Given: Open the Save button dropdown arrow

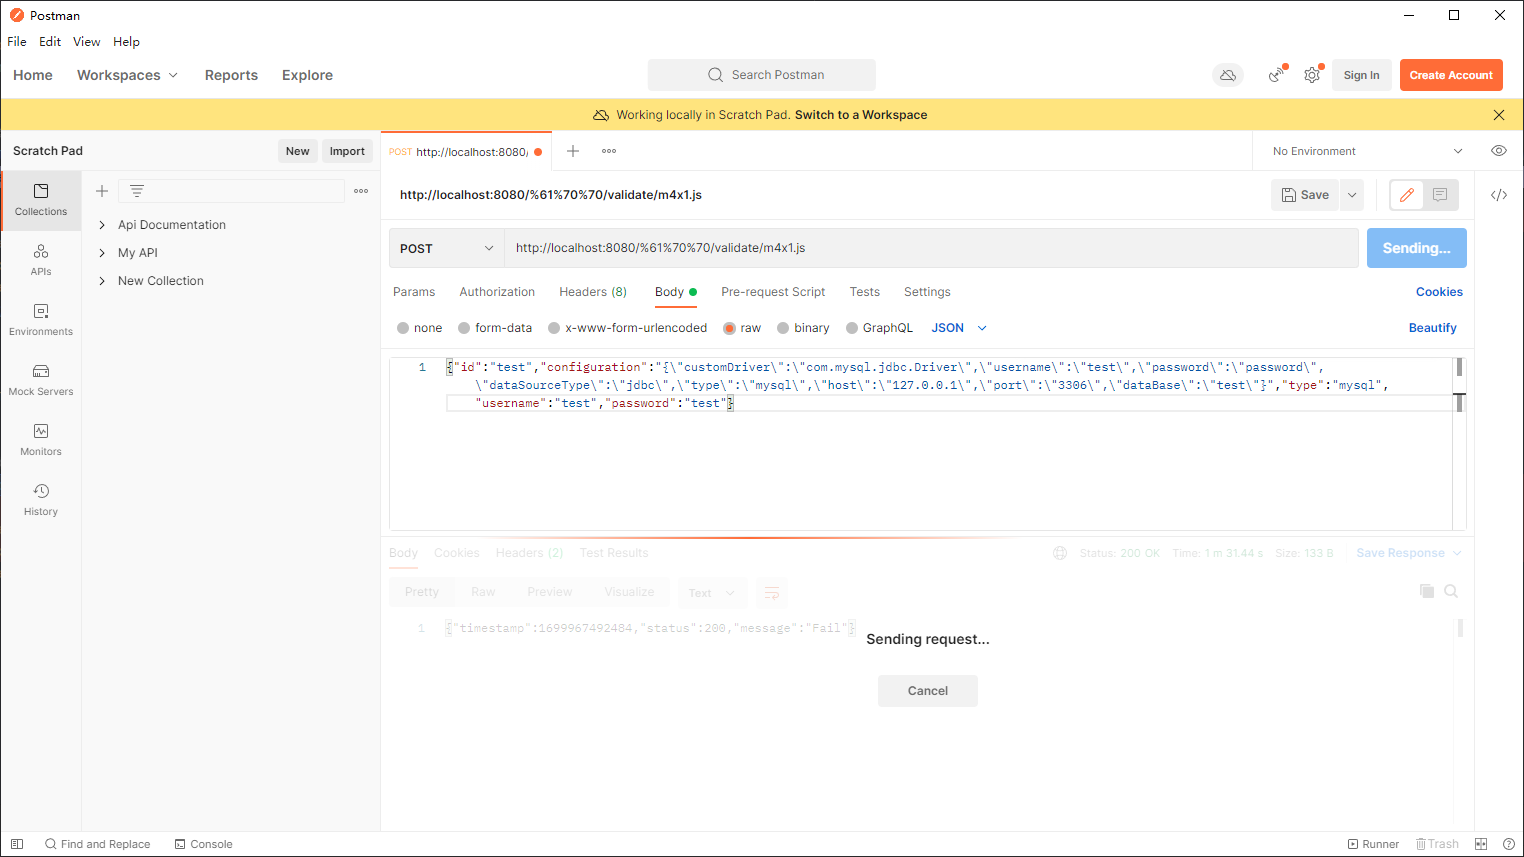Looking at the screenshot, I should pos(1352,195).
